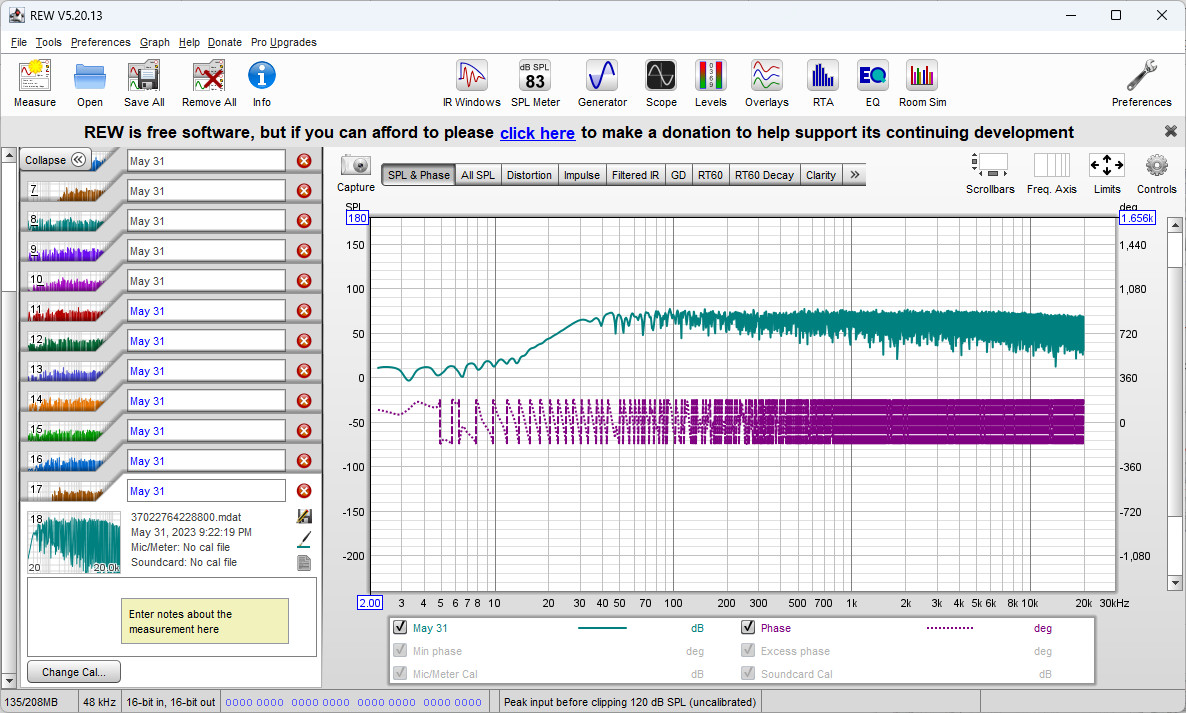Click the purple Phase legend line
Viewport: 1186px width, 713px height.
[x=950, y=628]
